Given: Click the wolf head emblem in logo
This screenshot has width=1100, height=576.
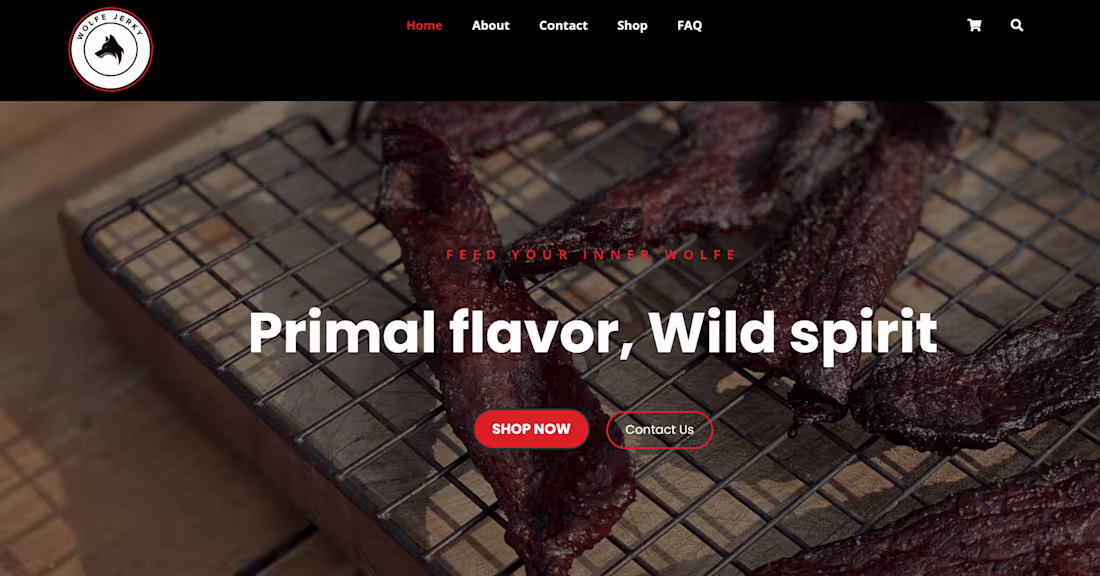Looking at the screenshot, I should pos(111,51).
